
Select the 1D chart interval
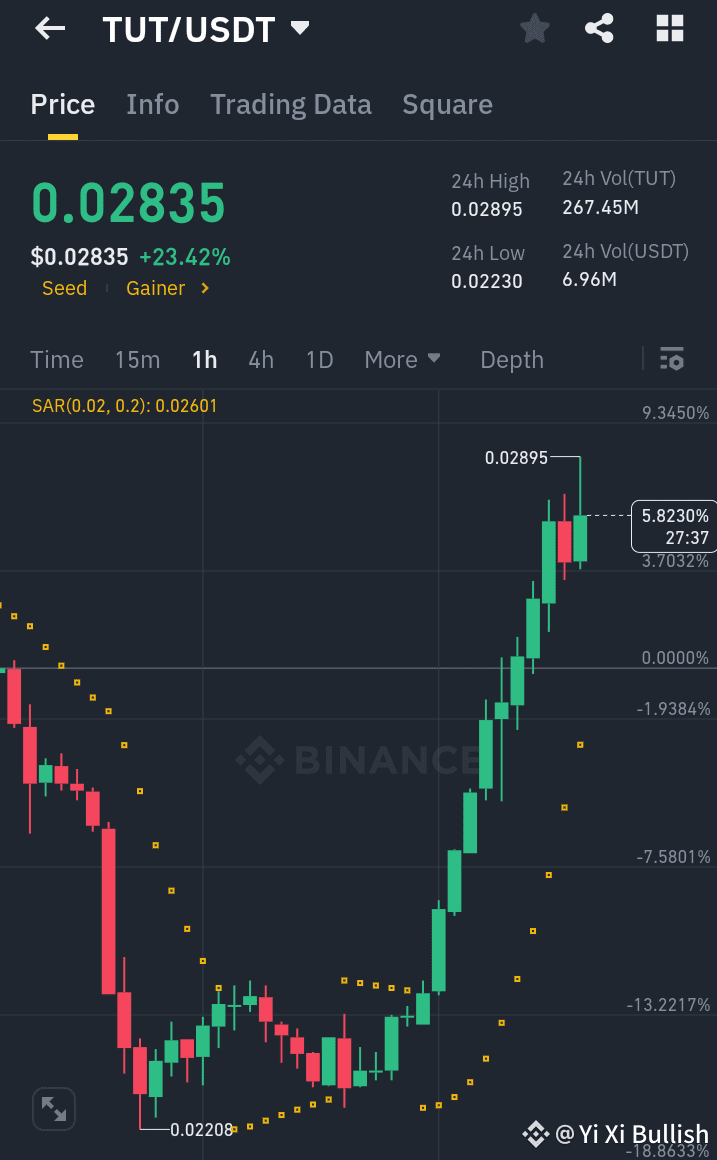(x=319, y=359)
